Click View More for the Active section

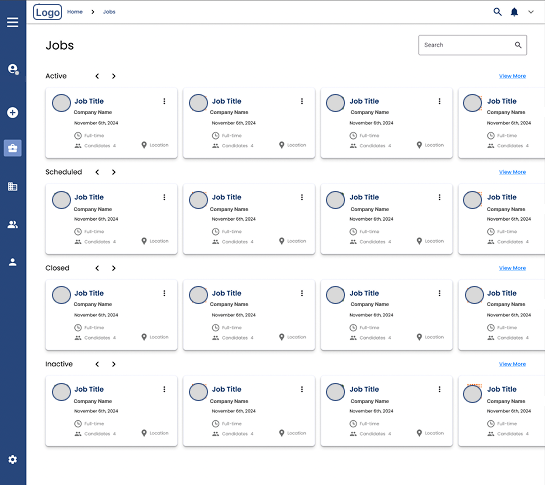(512, 76)
